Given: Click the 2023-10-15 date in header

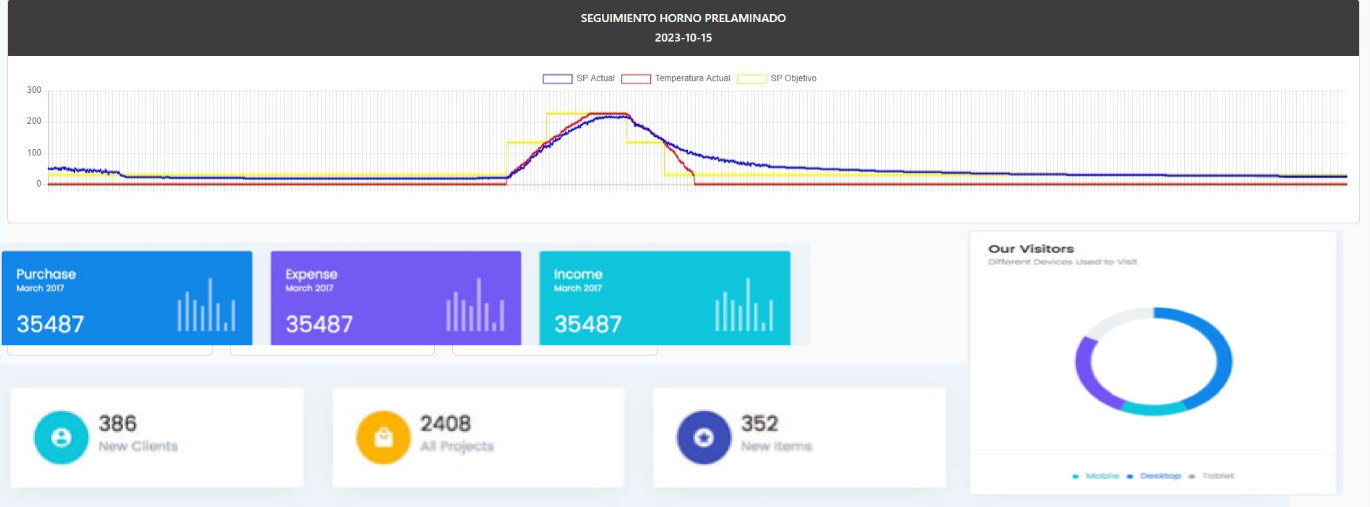Looking at the screenshot, I should (683, 37).
